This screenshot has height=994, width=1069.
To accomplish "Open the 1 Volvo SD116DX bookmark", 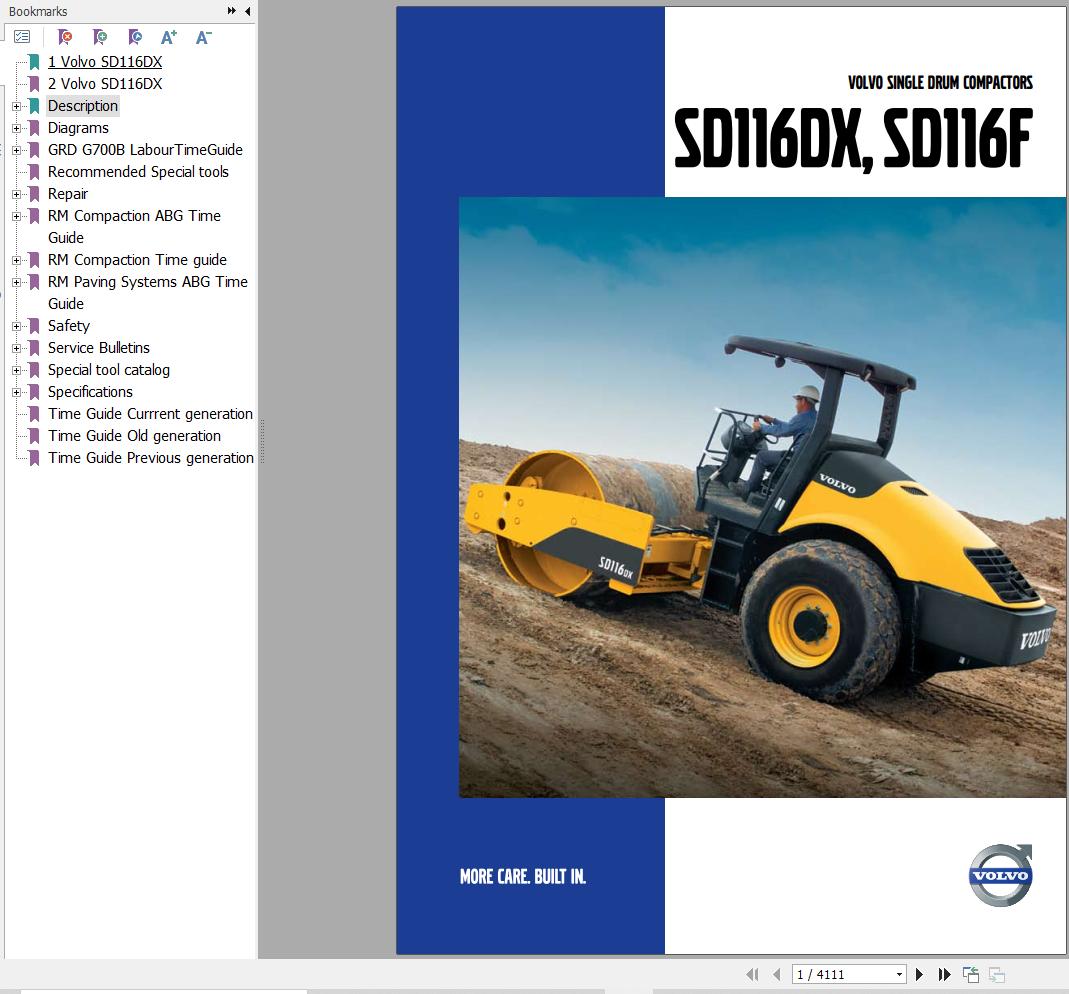I will click(x=103, y=62).
